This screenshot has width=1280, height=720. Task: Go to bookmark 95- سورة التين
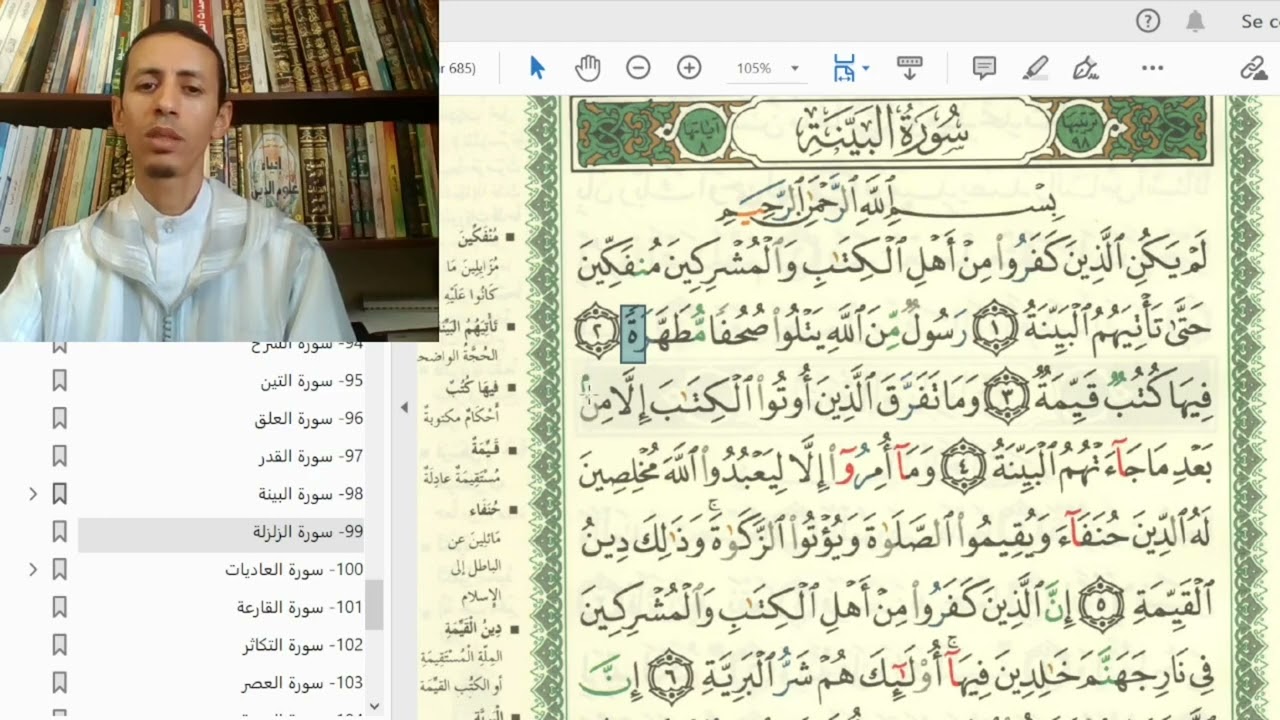click(311, 380)
